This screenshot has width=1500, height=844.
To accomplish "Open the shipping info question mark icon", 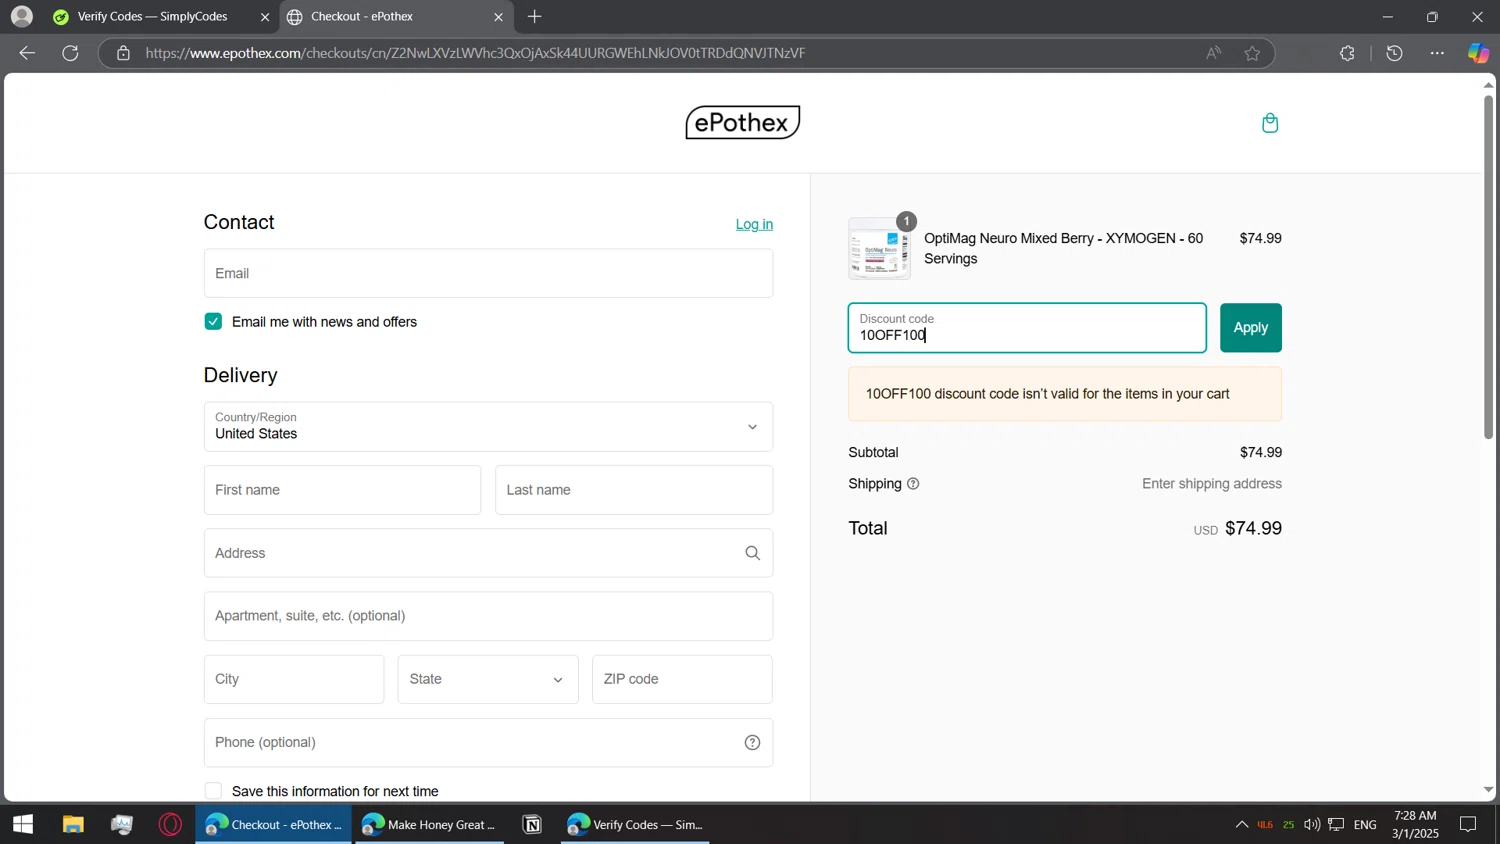I will [913, 484].
